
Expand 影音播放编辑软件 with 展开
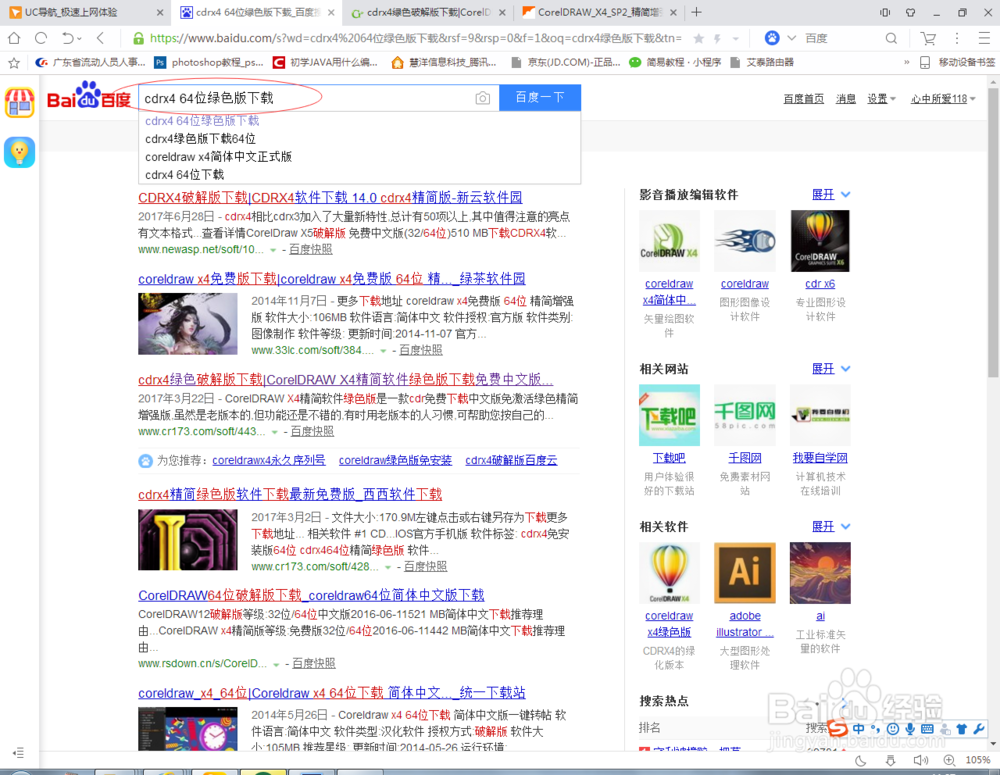click(x=830, y=195)
